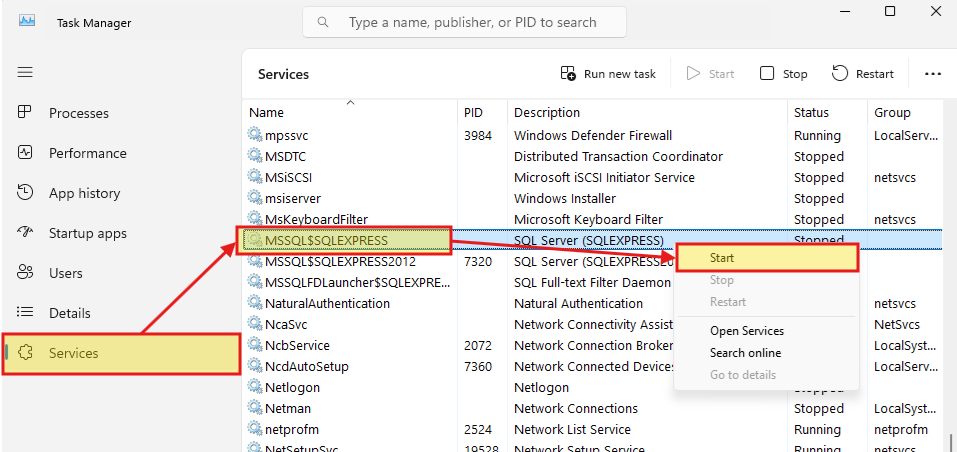The width and height of the screenshot is (957, 452).
Task: Click PID 3984 cell
Action: tap(478, 135)
